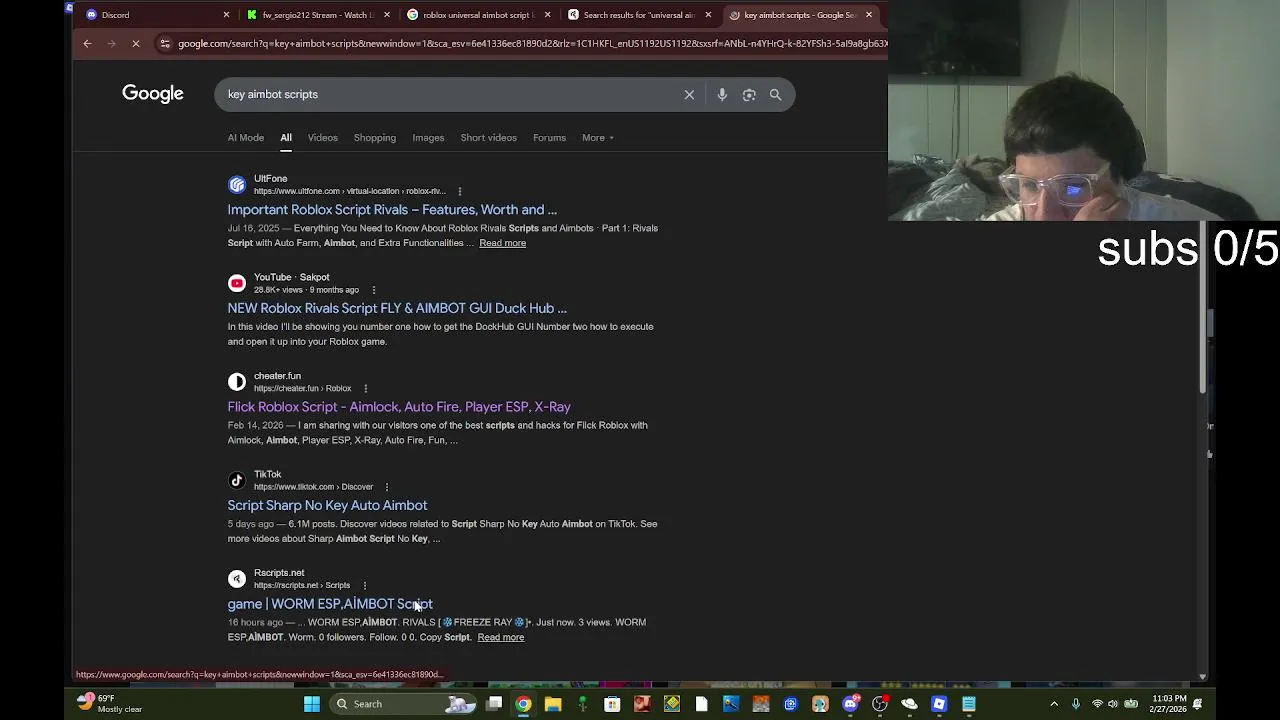The width and height of the screenshot is (1280, 720).
Task: View site information icon in the address bar
Action: (165, 44)
